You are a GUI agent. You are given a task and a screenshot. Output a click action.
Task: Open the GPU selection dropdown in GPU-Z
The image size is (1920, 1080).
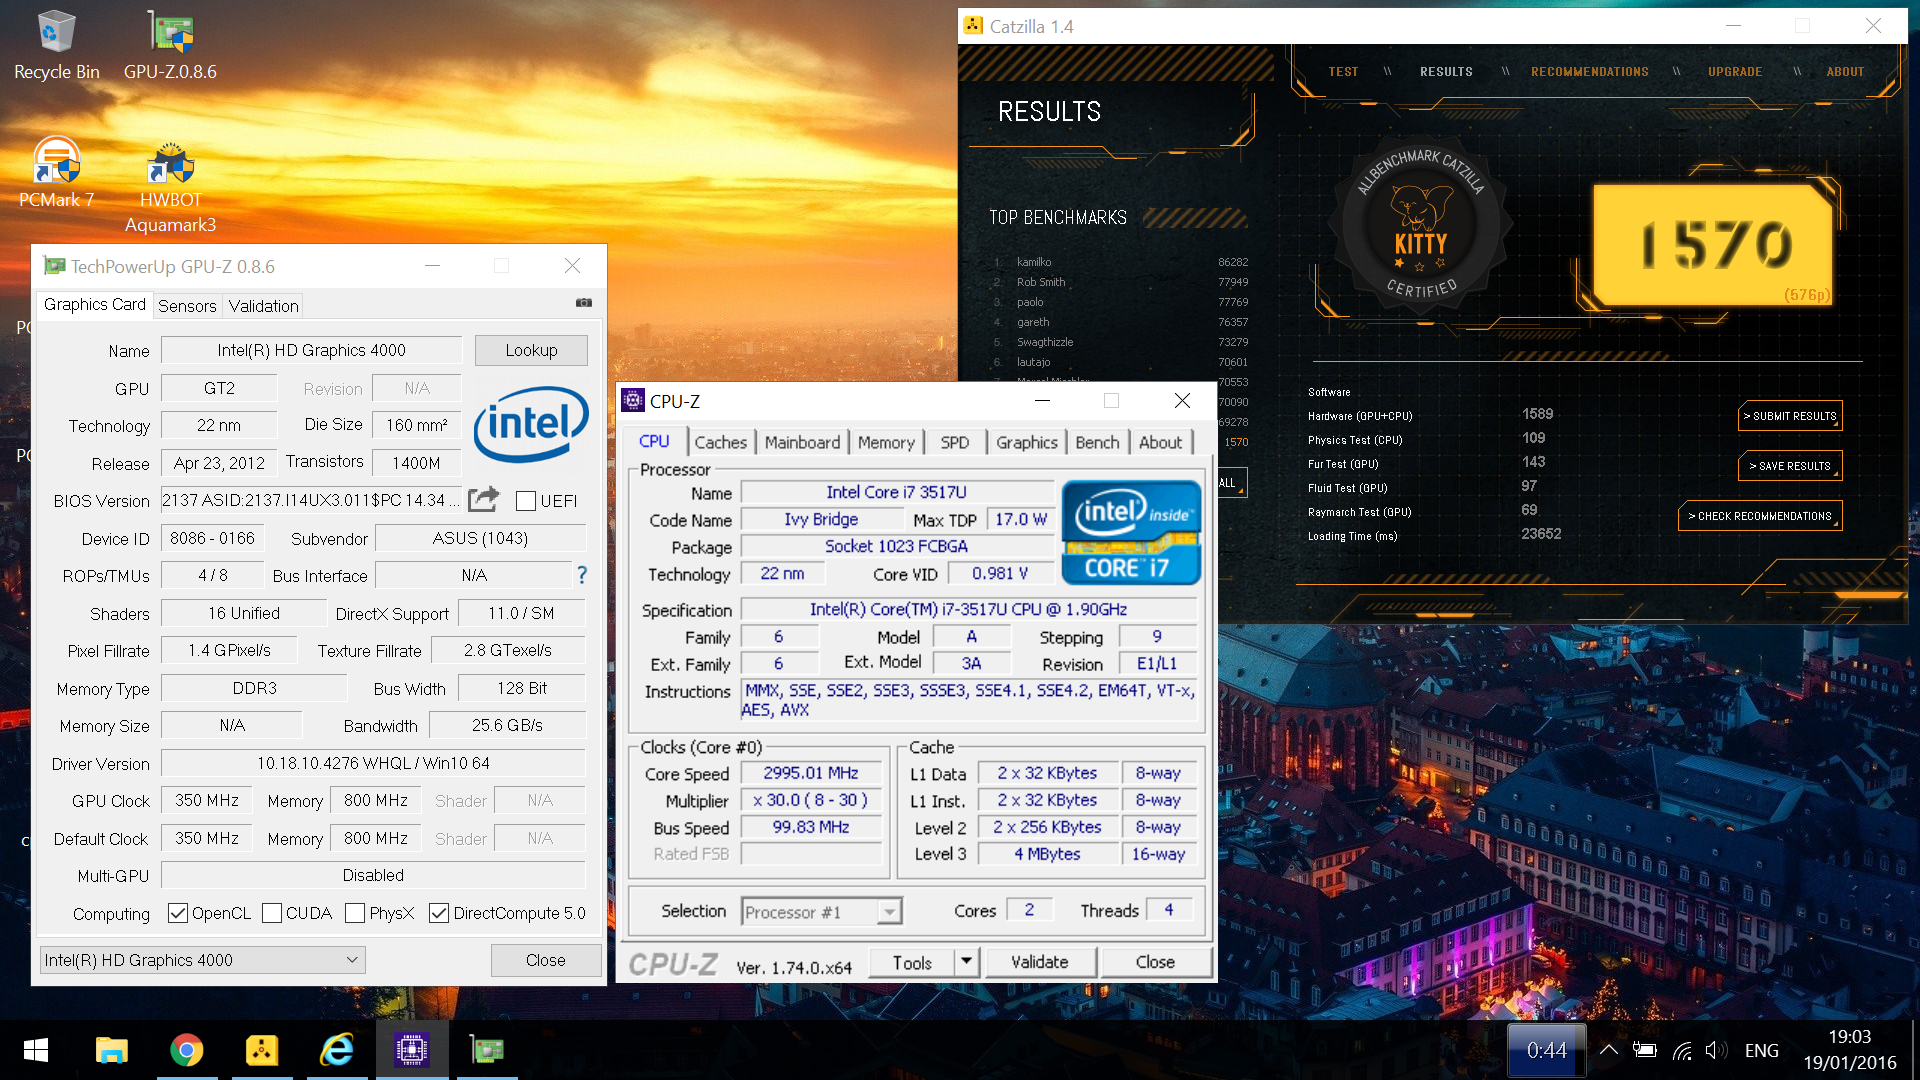point(203,960)
